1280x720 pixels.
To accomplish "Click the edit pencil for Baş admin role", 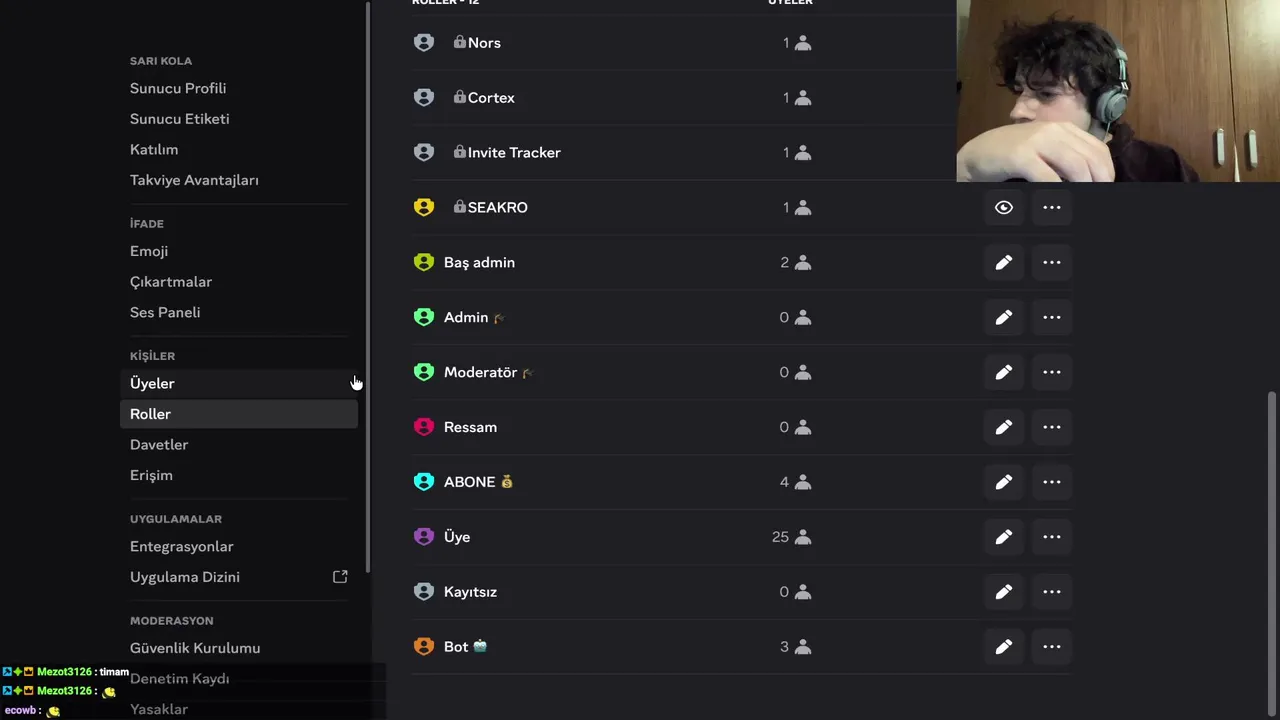I will coord(1003,262).
